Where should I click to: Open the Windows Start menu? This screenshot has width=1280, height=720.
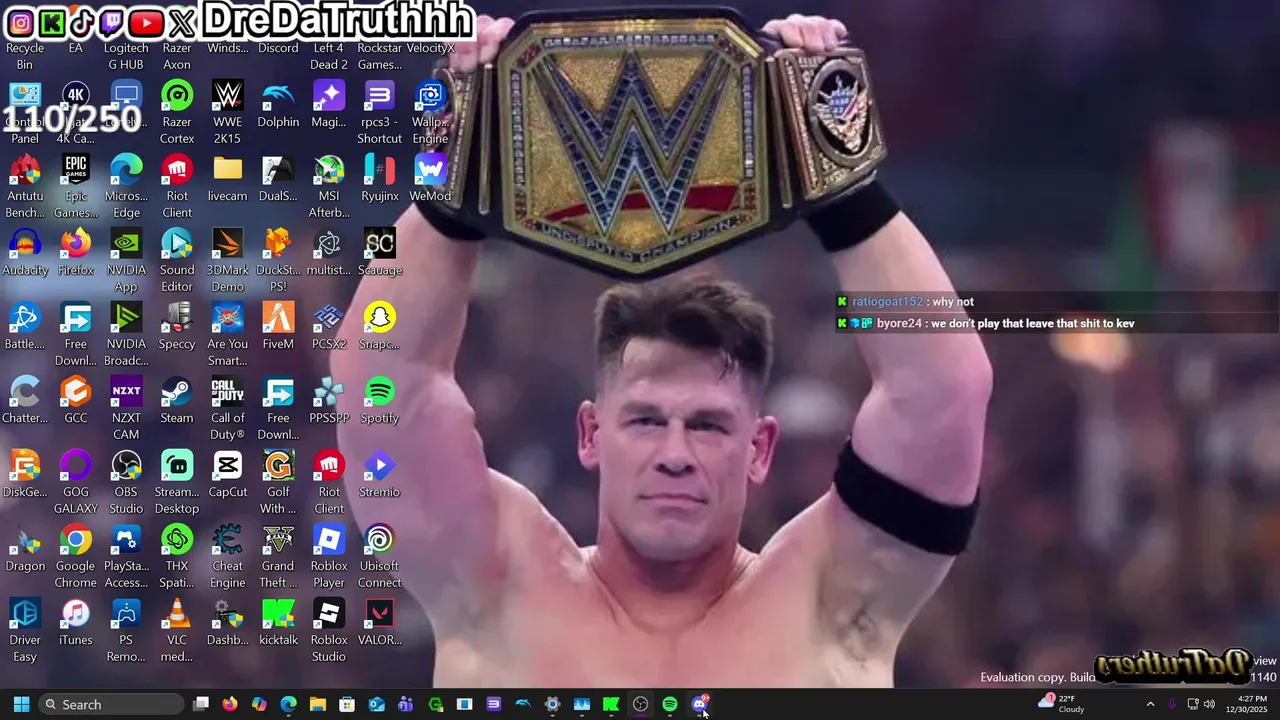[21, 704]
